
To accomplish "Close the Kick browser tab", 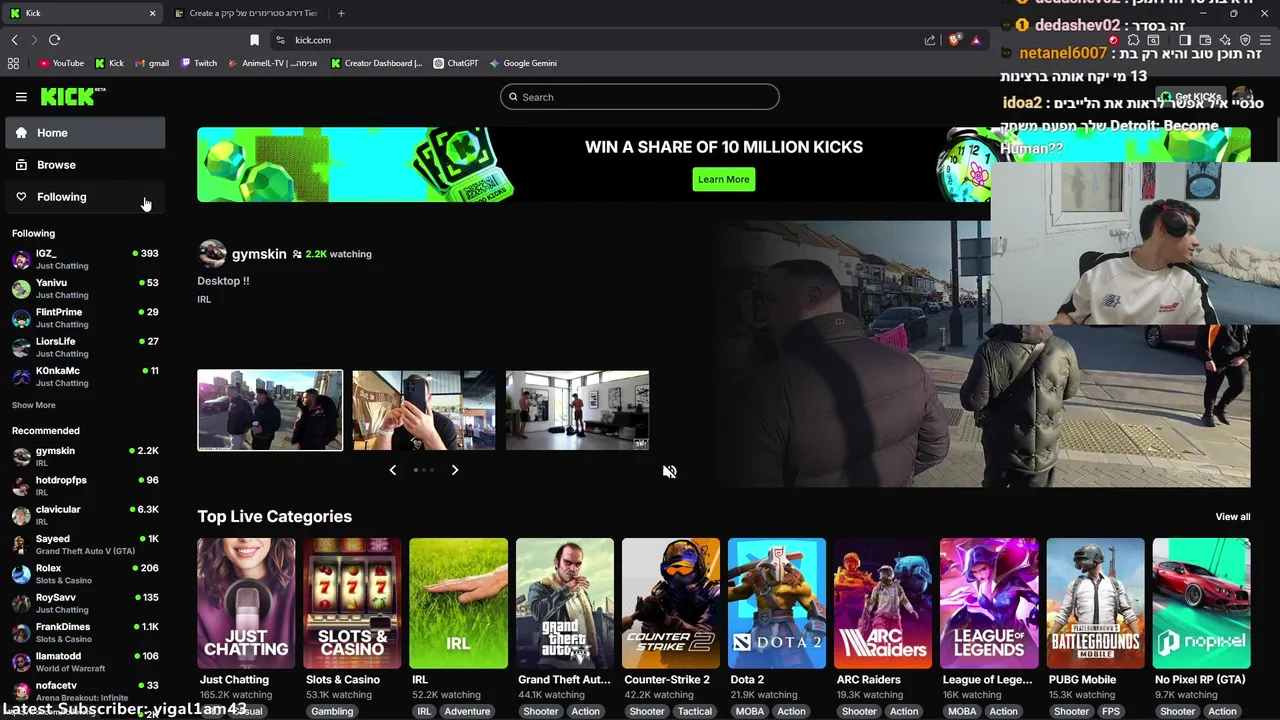I will (152, 13).
